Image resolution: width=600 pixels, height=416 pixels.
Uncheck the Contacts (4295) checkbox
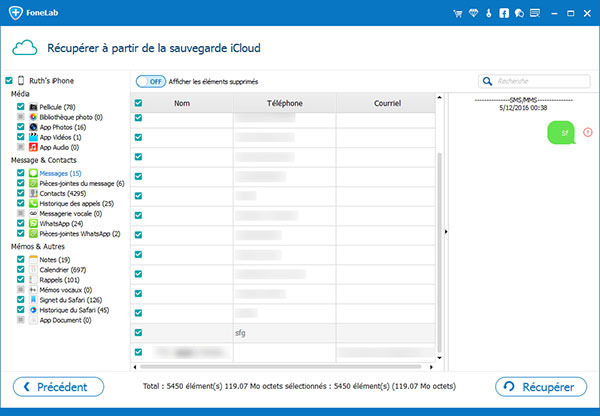click(x=21, y=193)
